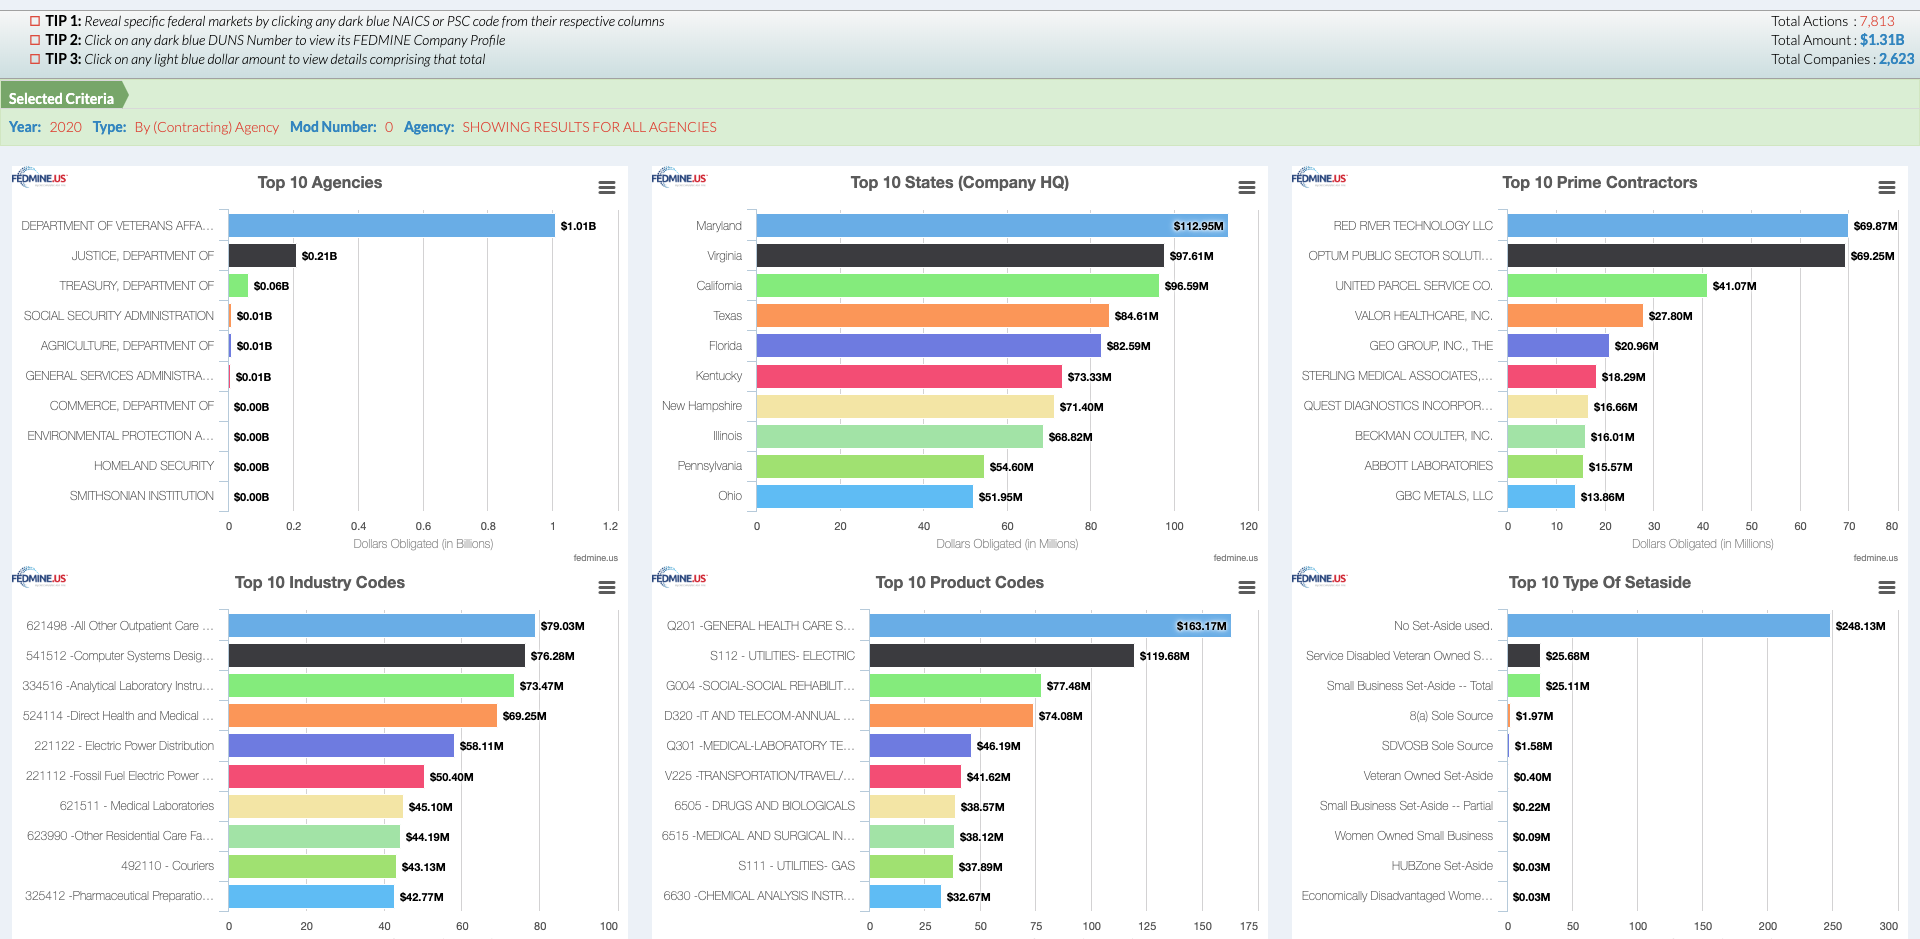Click the FEDMINE.US logo in Top 10 Agencies panel
Image resolution: width=1920 pixels, height=939 pixels.
(39, 178)
